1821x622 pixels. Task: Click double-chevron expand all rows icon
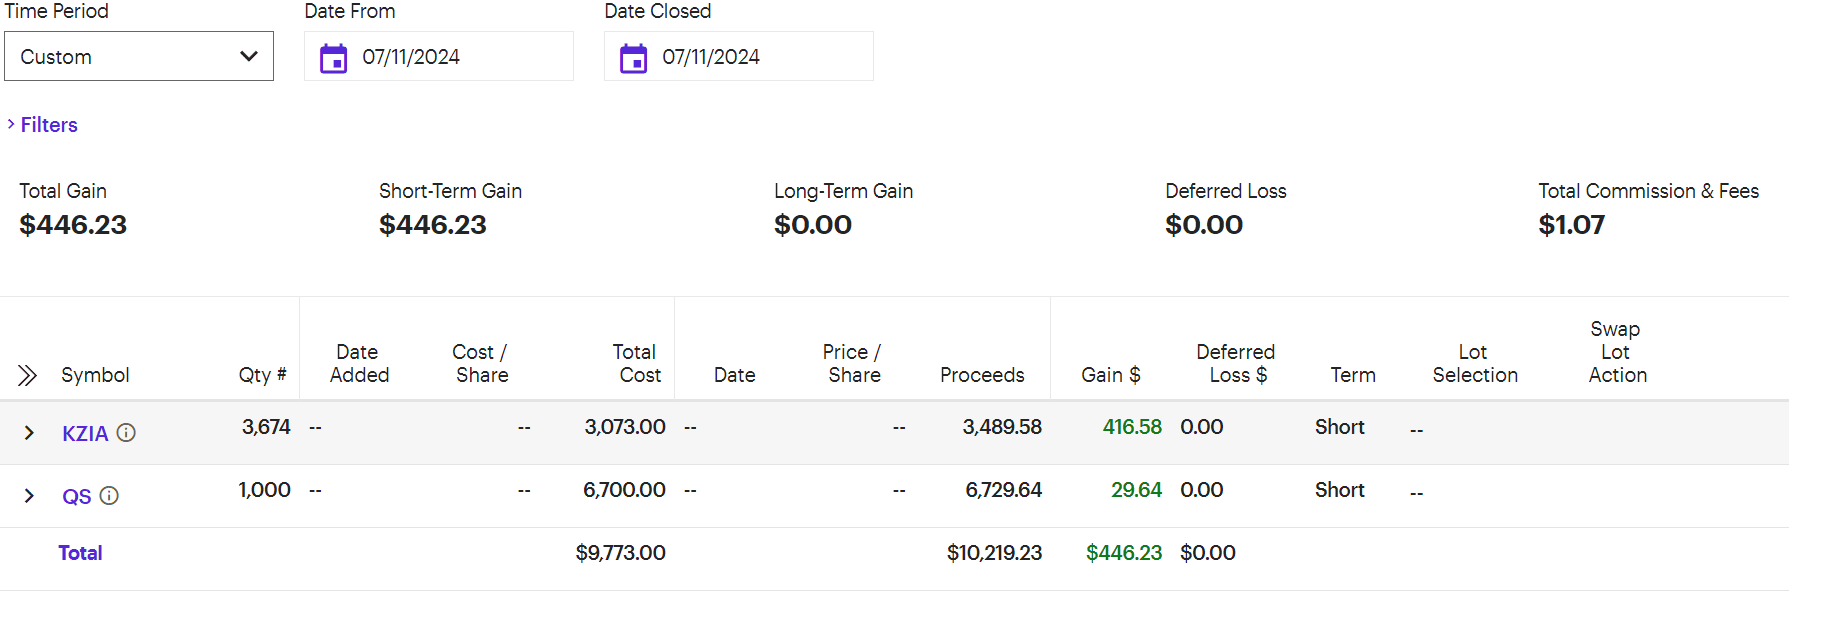[x=27, y=376]
